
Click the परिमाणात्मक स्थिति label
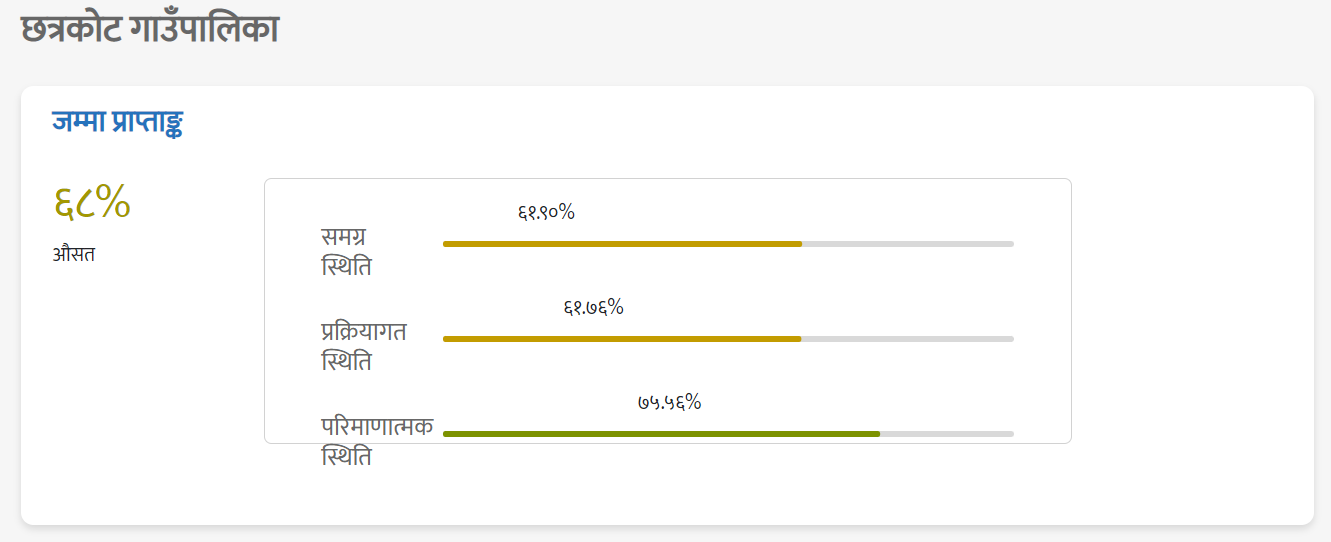point(377,441)
